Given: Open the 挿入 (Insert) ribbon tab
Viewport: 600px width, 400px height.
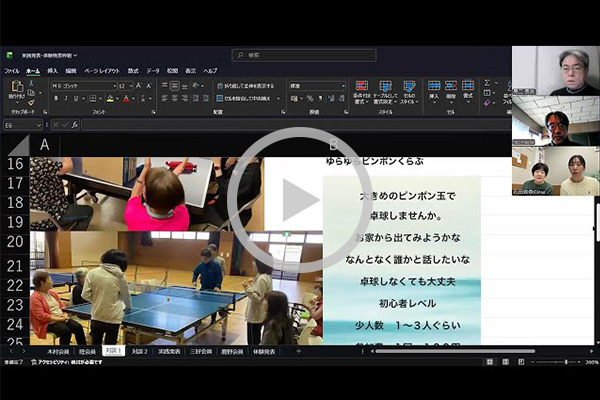Looking at the screenshot, I should [x=52, y=71].
